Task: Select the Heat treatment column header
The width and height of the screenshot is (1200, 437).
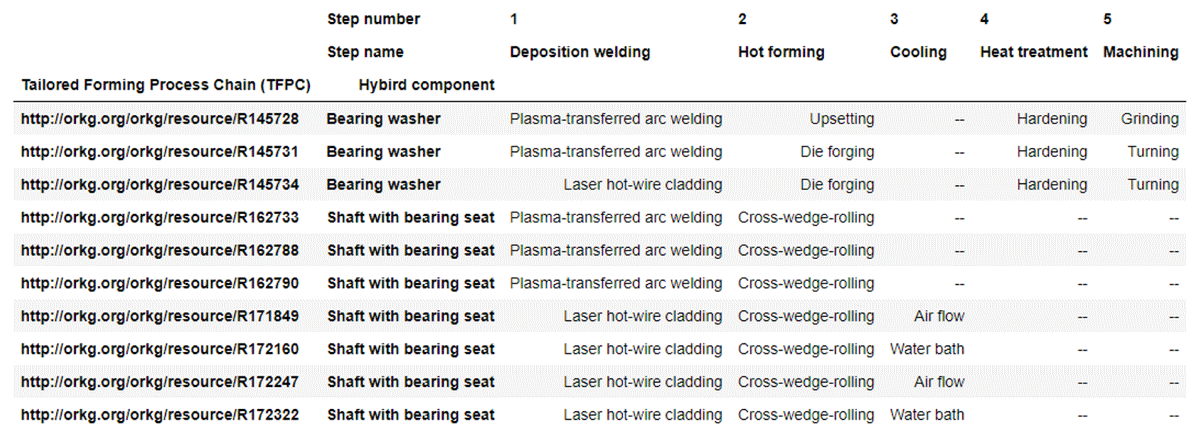Action: 1034,53
